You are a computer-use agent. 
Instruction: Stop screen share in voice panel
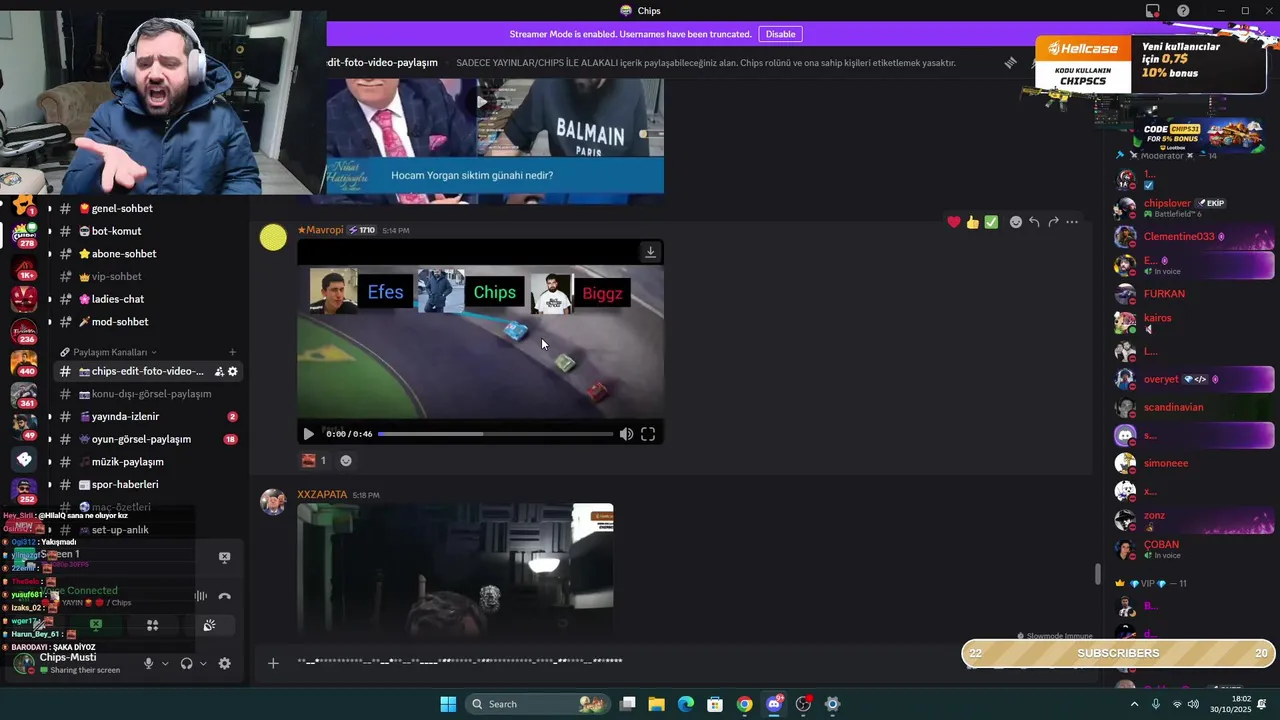coord(96,625)
